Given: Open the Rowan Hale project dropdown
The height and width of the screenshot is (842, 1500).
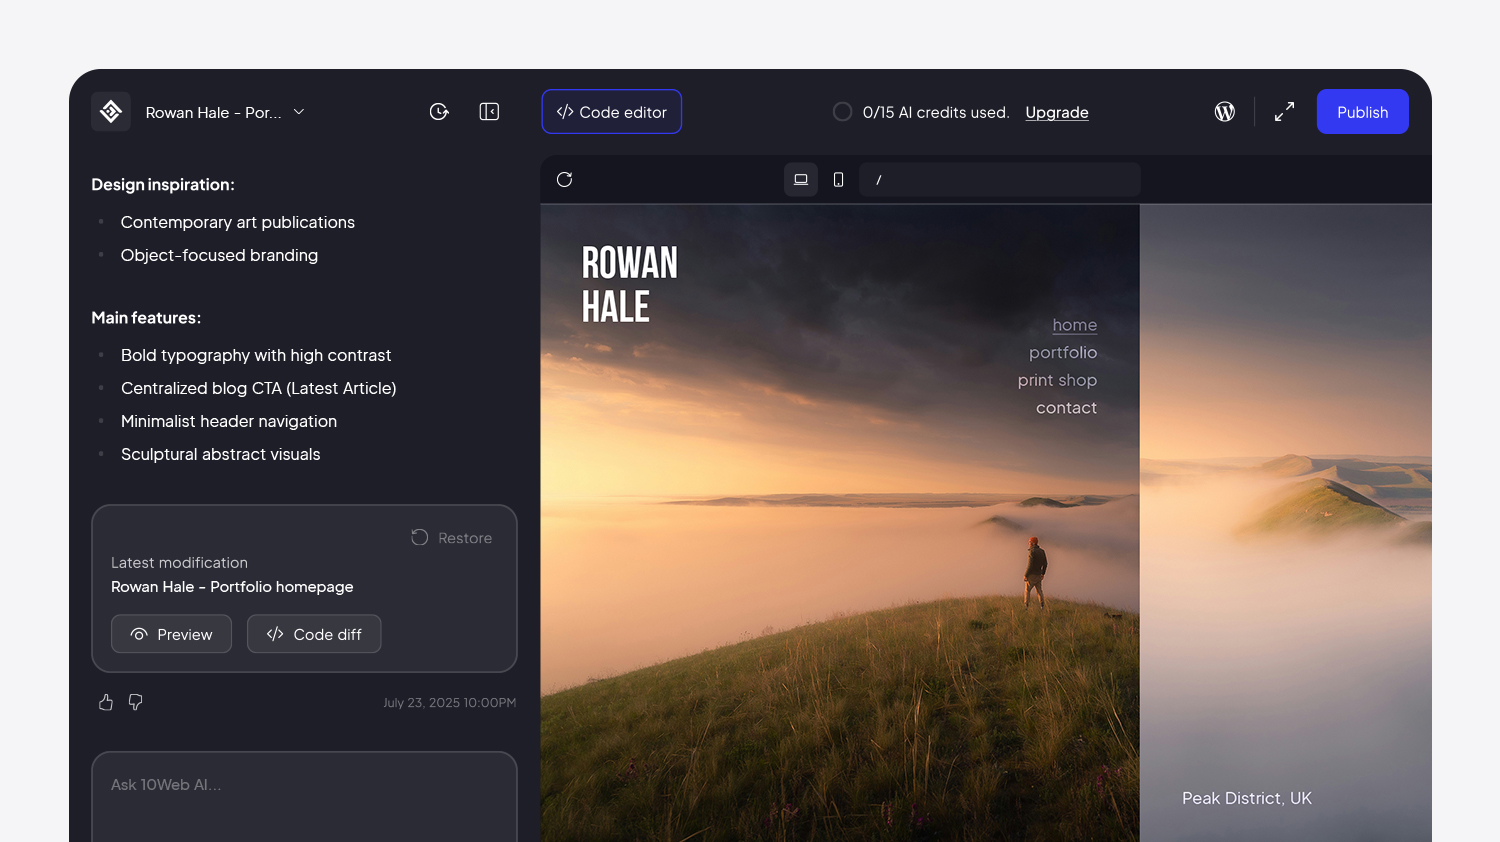Looking at the screenshot, I should [298, 112].
